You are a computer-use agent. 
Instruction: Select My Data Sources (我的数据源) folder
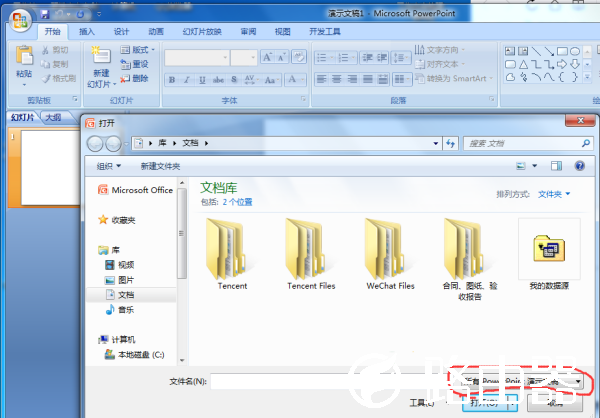(x=549, y=254)
